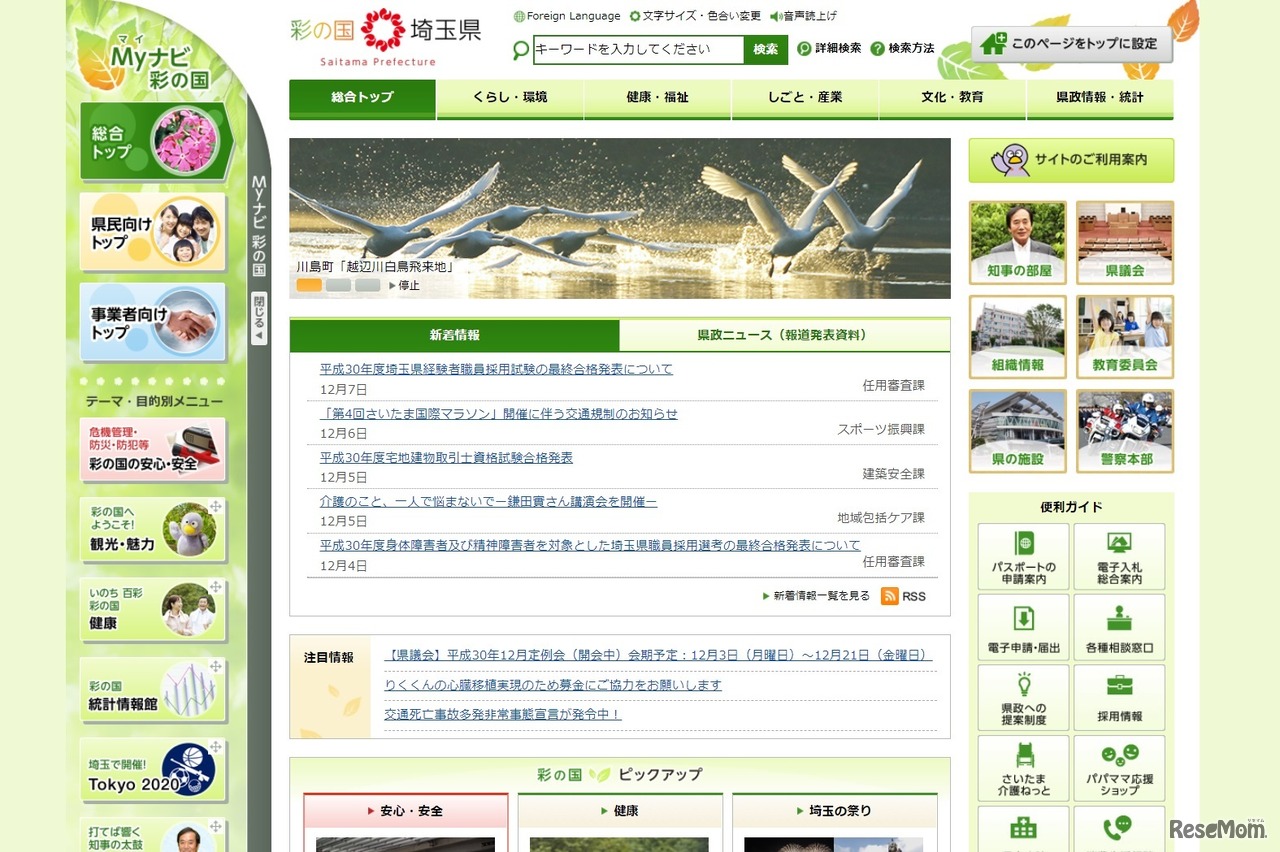This screenshot has height=852, width=1280.
Task: Open 組織情報 thumbnail
Action: click(1018, 337)
